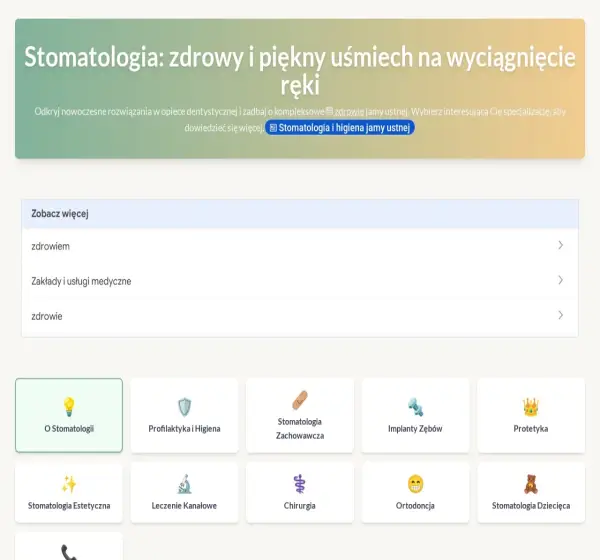Click the teddy bear icon for Stomatologia Dziecięca

click(x=531, y=484)
